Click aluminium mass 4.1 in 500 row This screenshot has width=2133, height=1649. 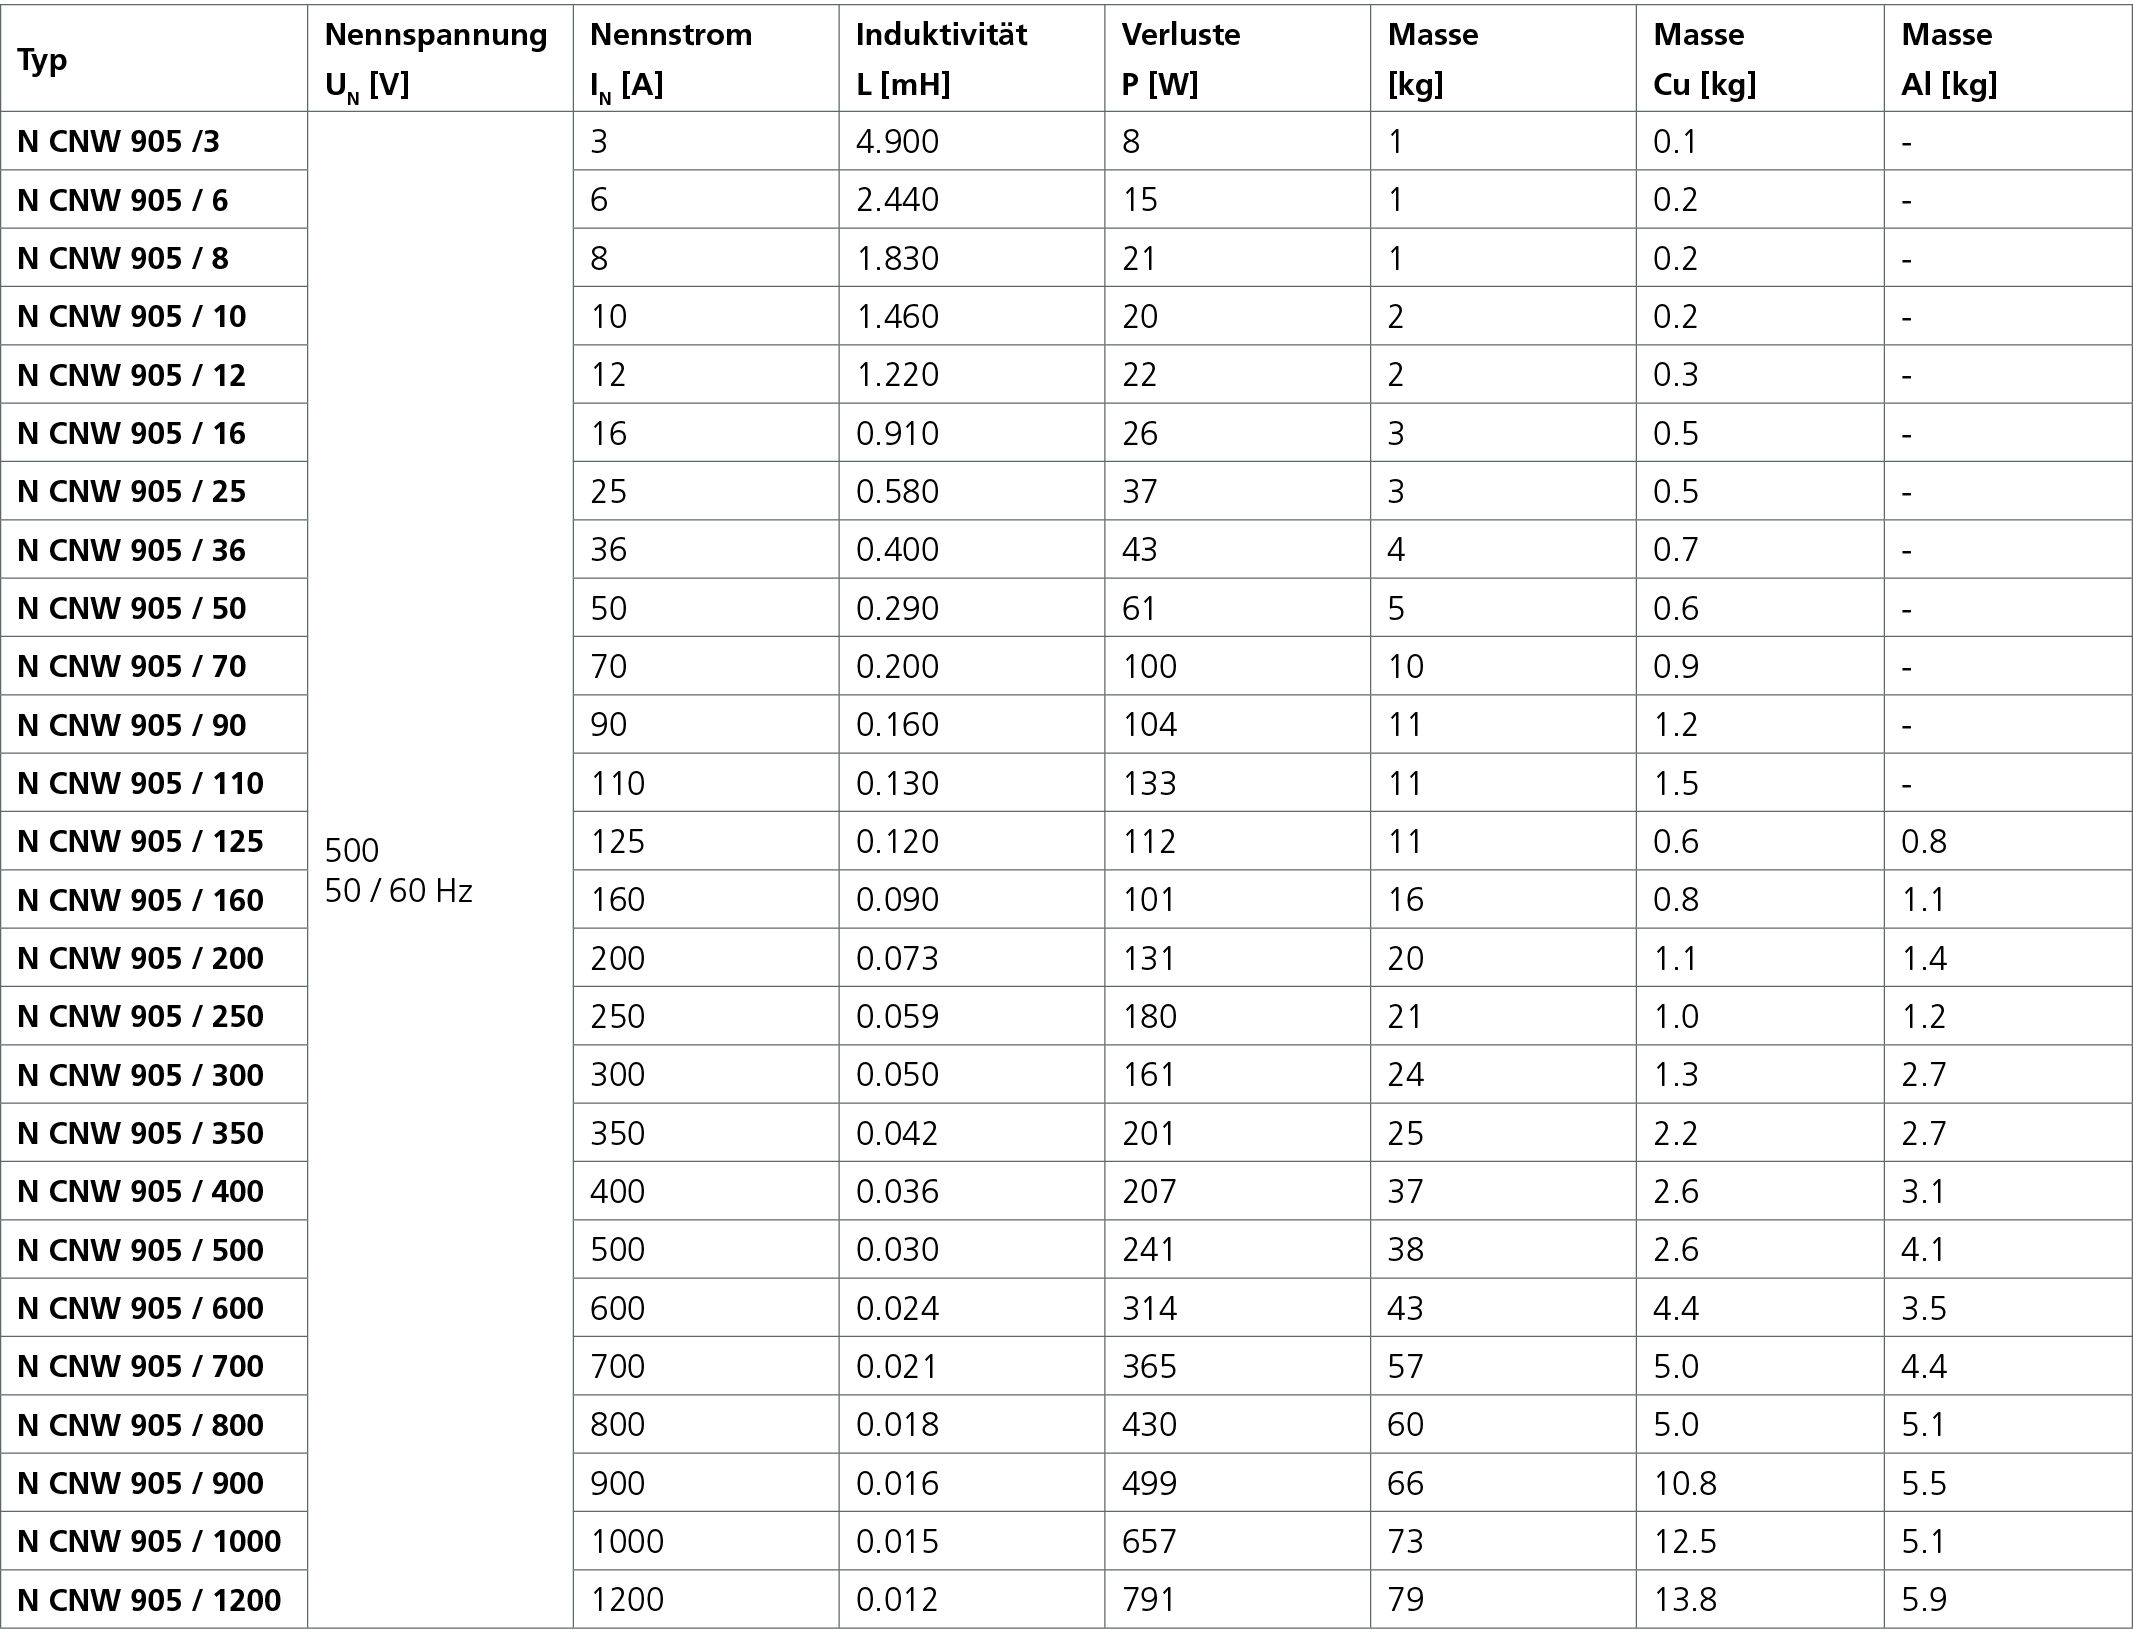pos(1924,1250)
